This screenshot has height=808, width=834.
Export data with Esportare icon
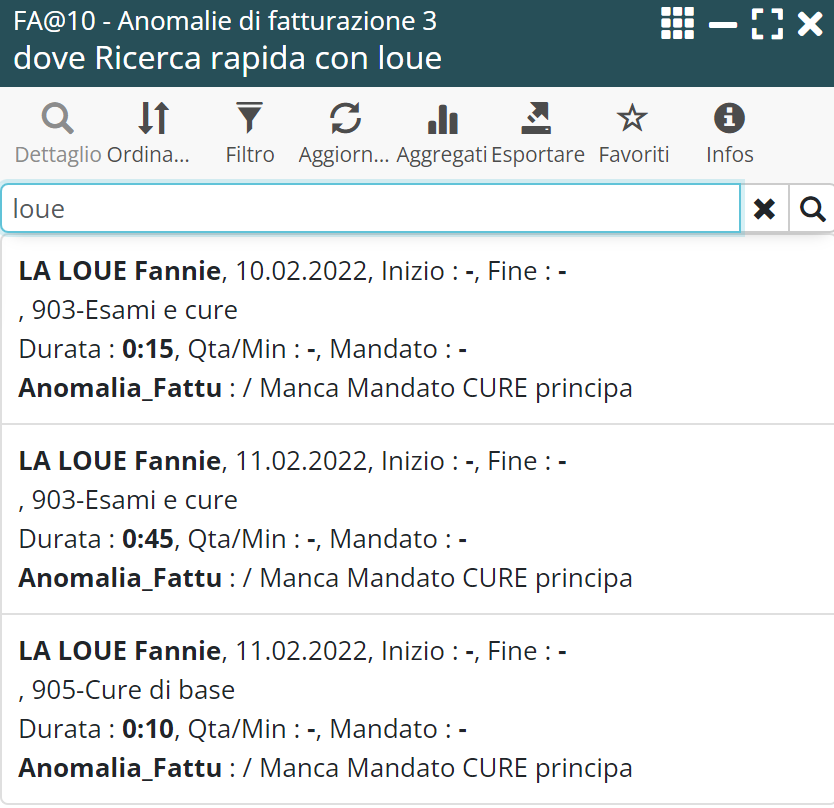coord(537,120)
